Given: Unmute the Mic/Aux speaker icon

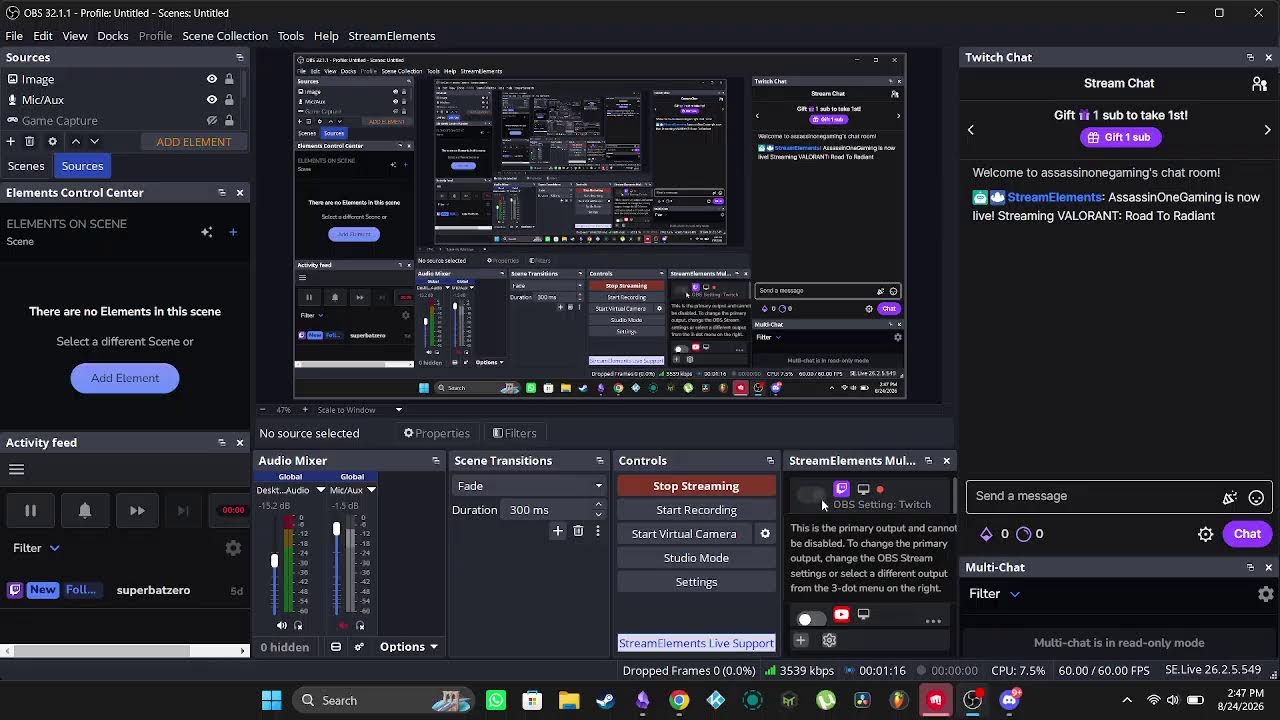Looking at the screenshot, I should click(x=344, y=626).
